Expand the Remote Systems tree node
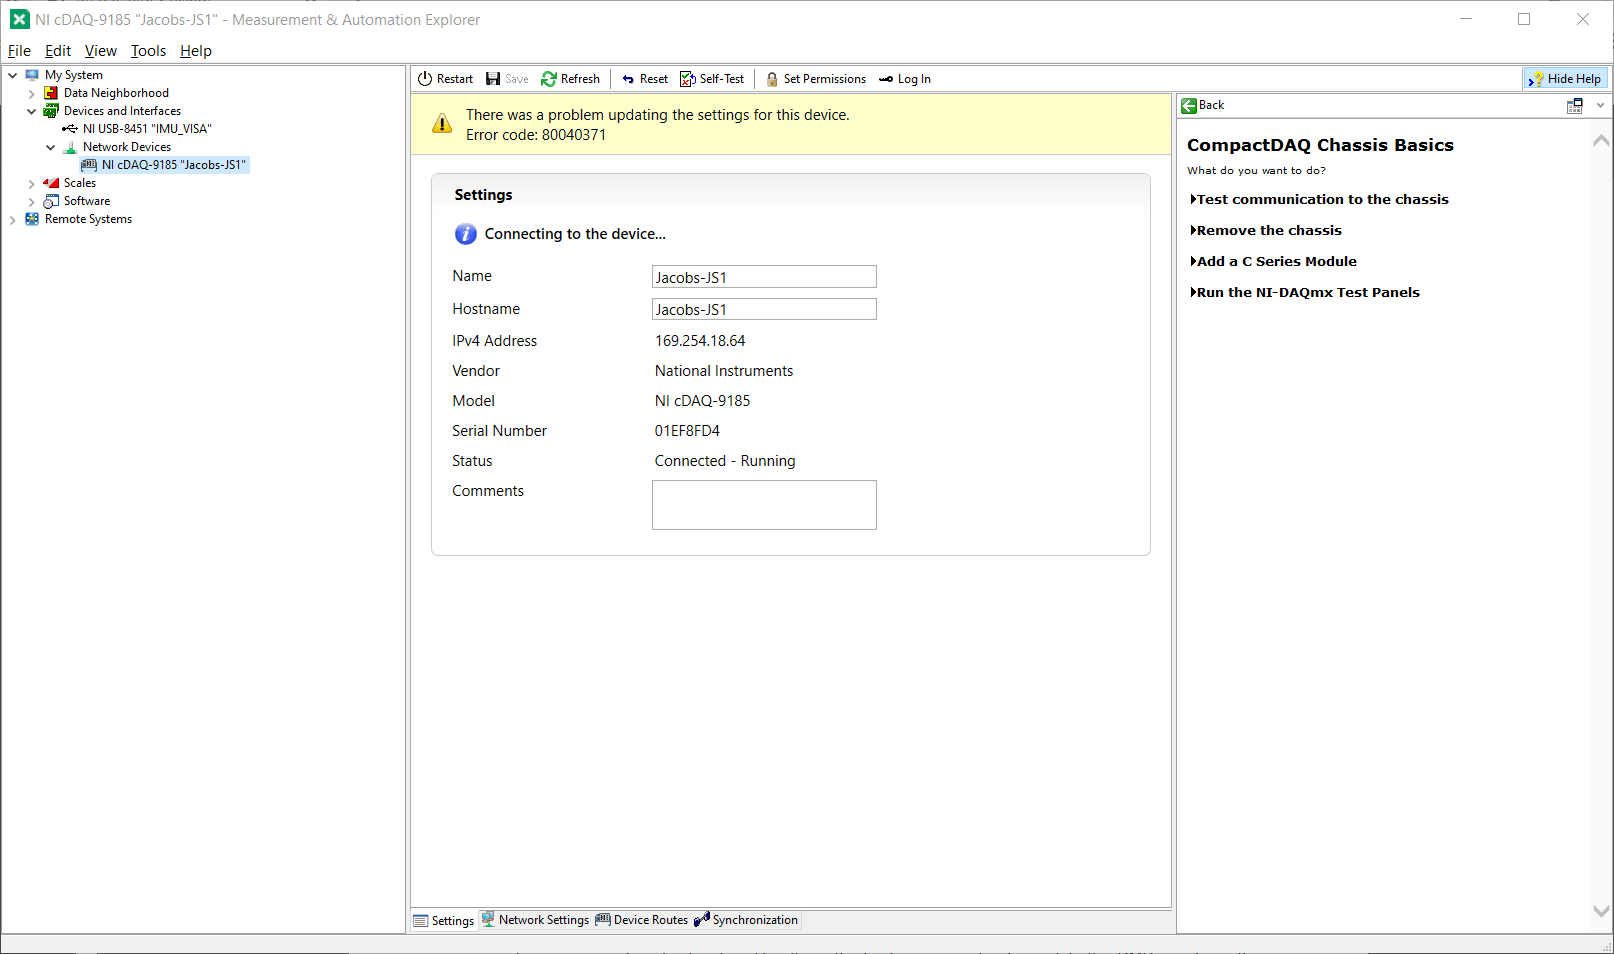 (x=13, y=219)
